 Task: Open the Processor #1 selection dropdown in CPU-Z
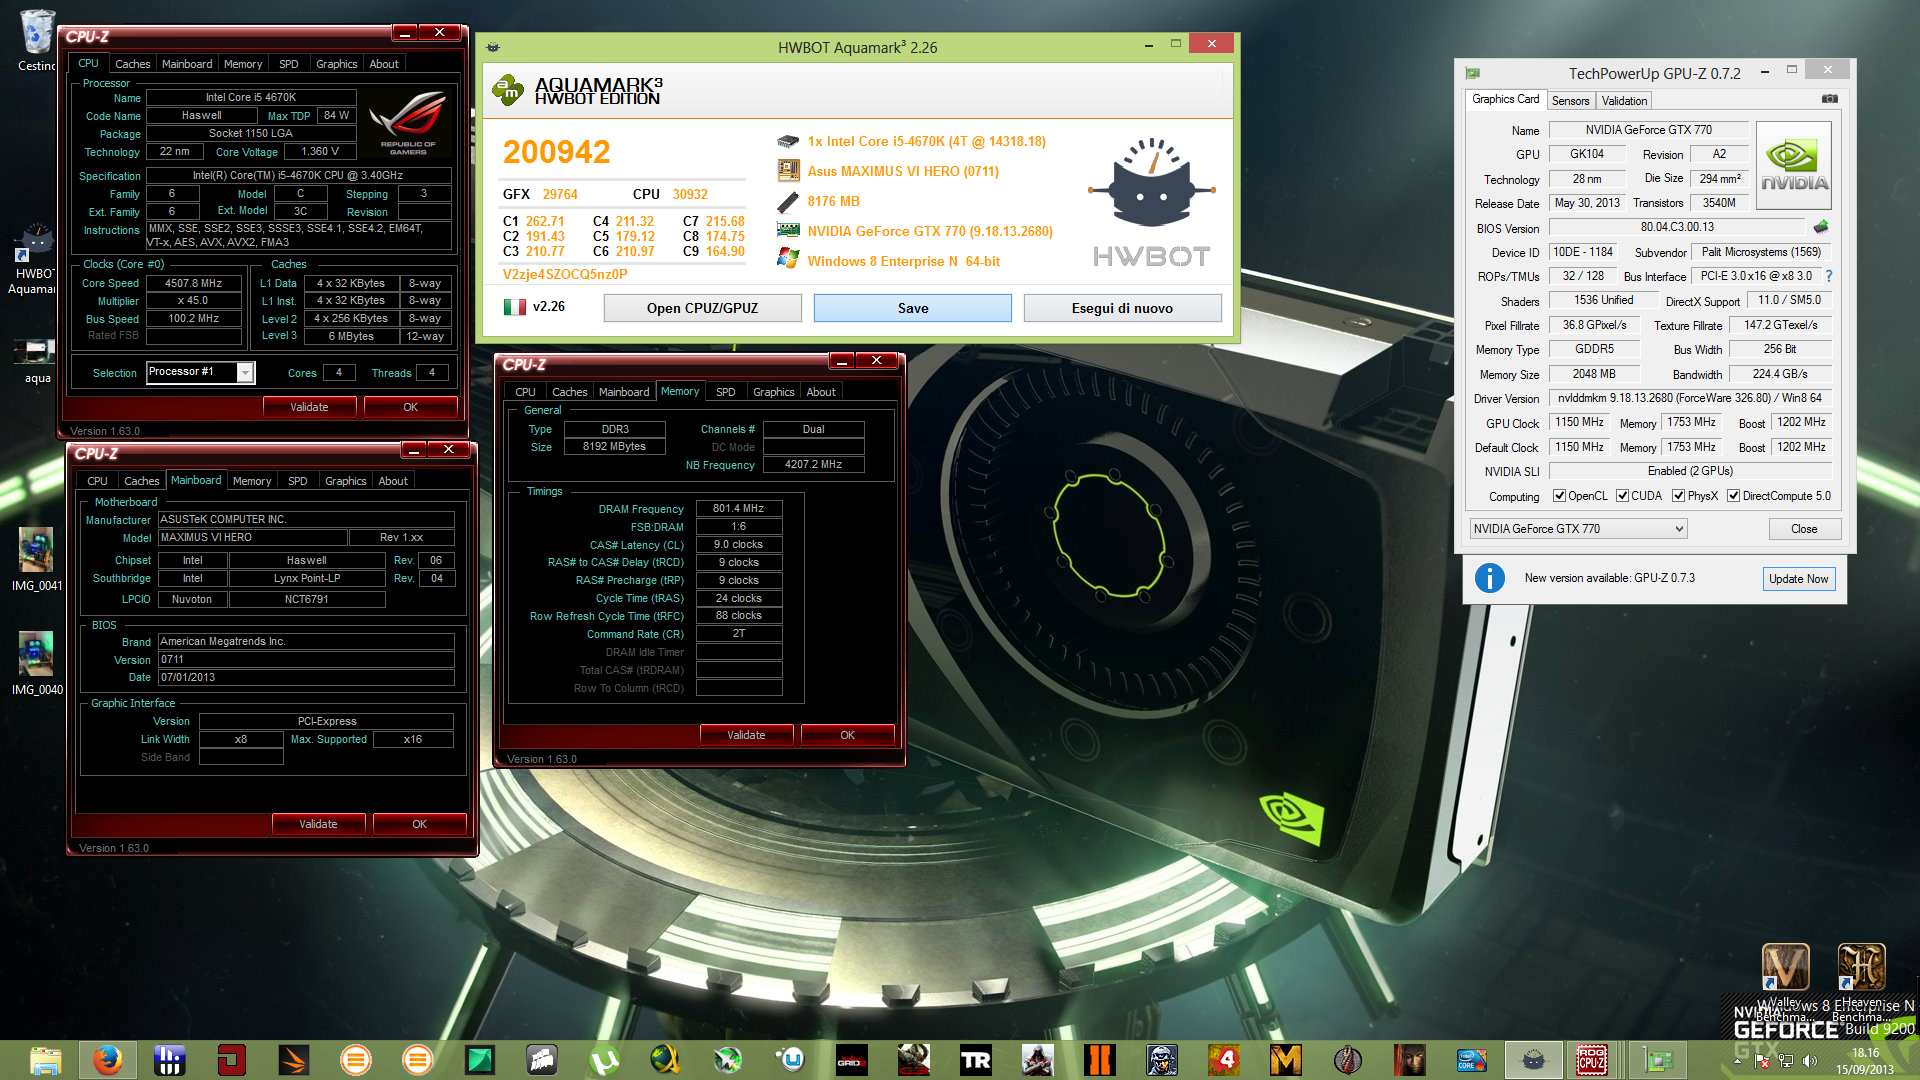[200, 372]
